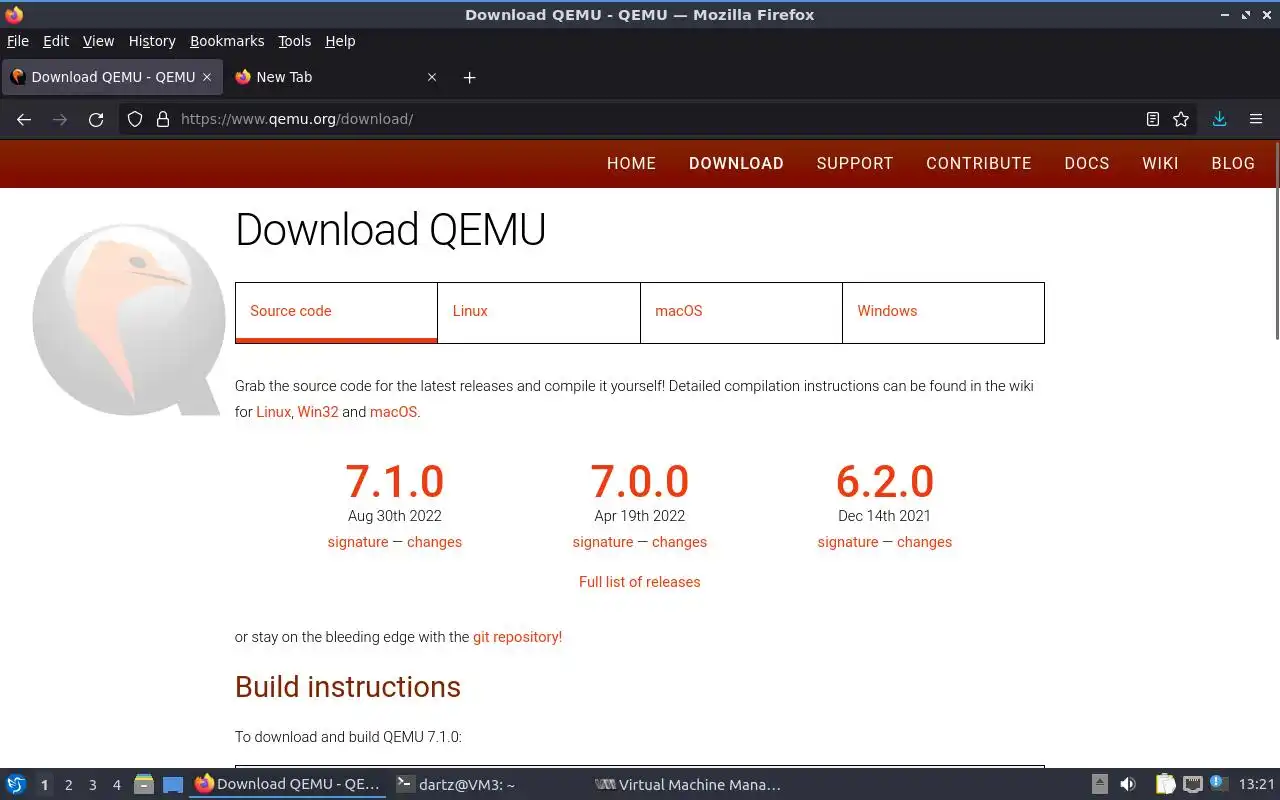Open the History menu
The image size is (1280, 800).
tap(152, 41)
